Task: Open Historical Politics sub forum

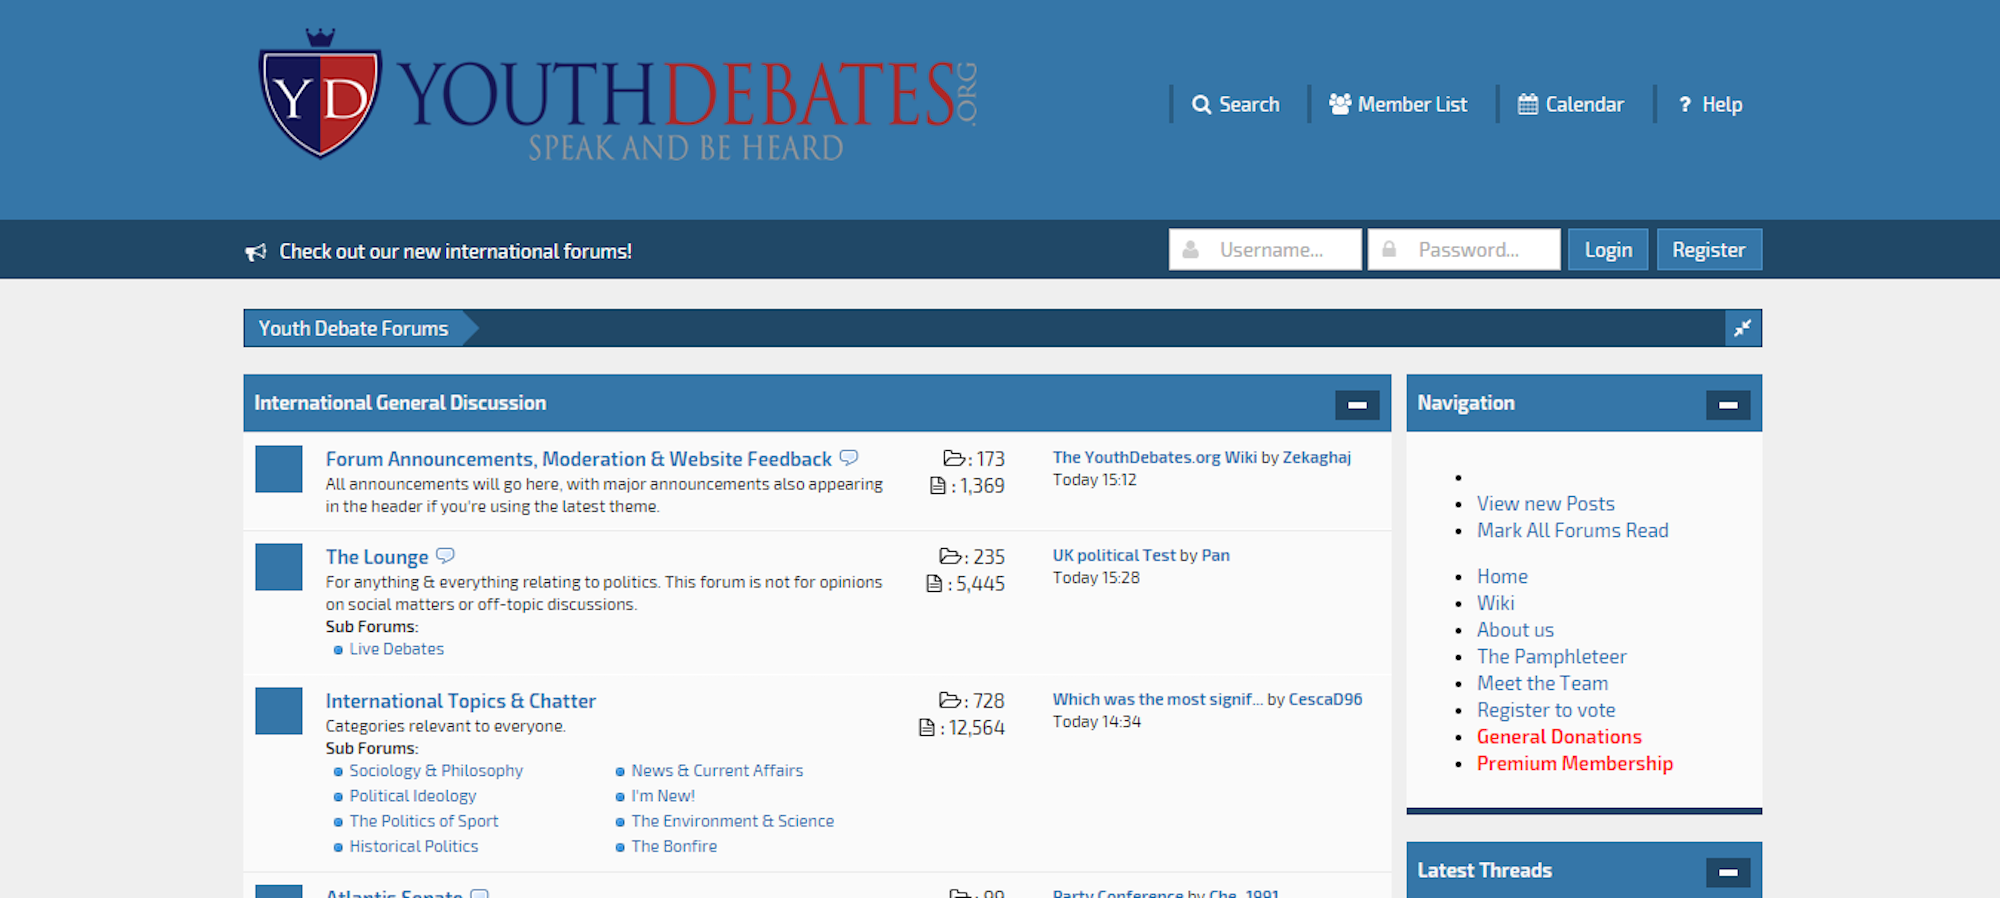Action: coord(414,846)
